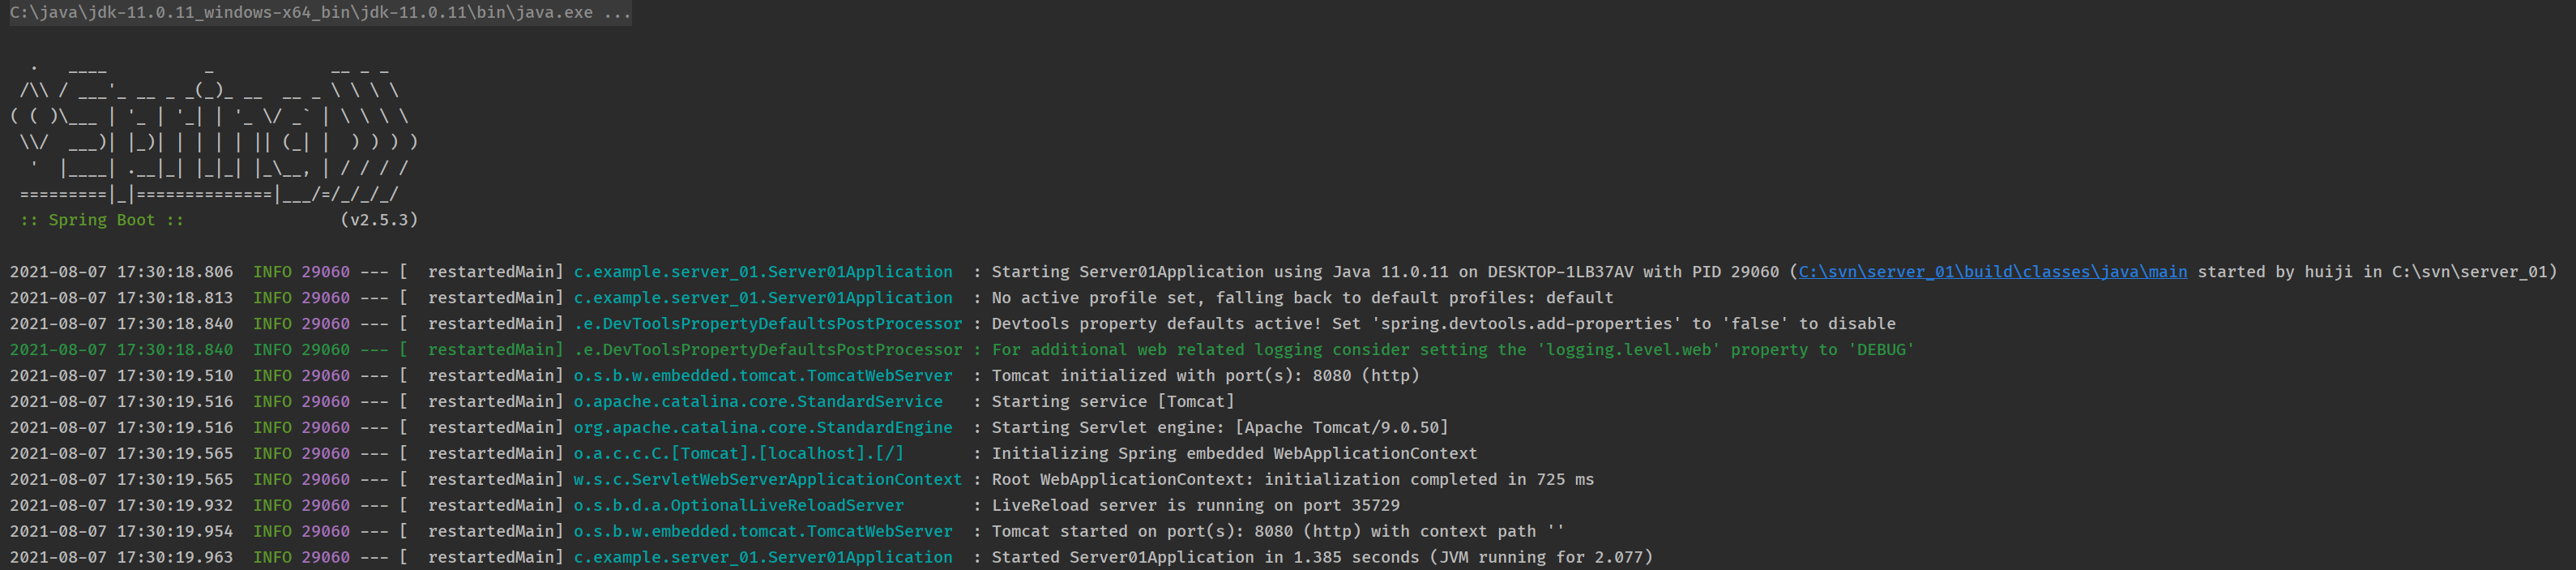Click the ':: Spring Boot ::' banner text

[x=102, y=220]
